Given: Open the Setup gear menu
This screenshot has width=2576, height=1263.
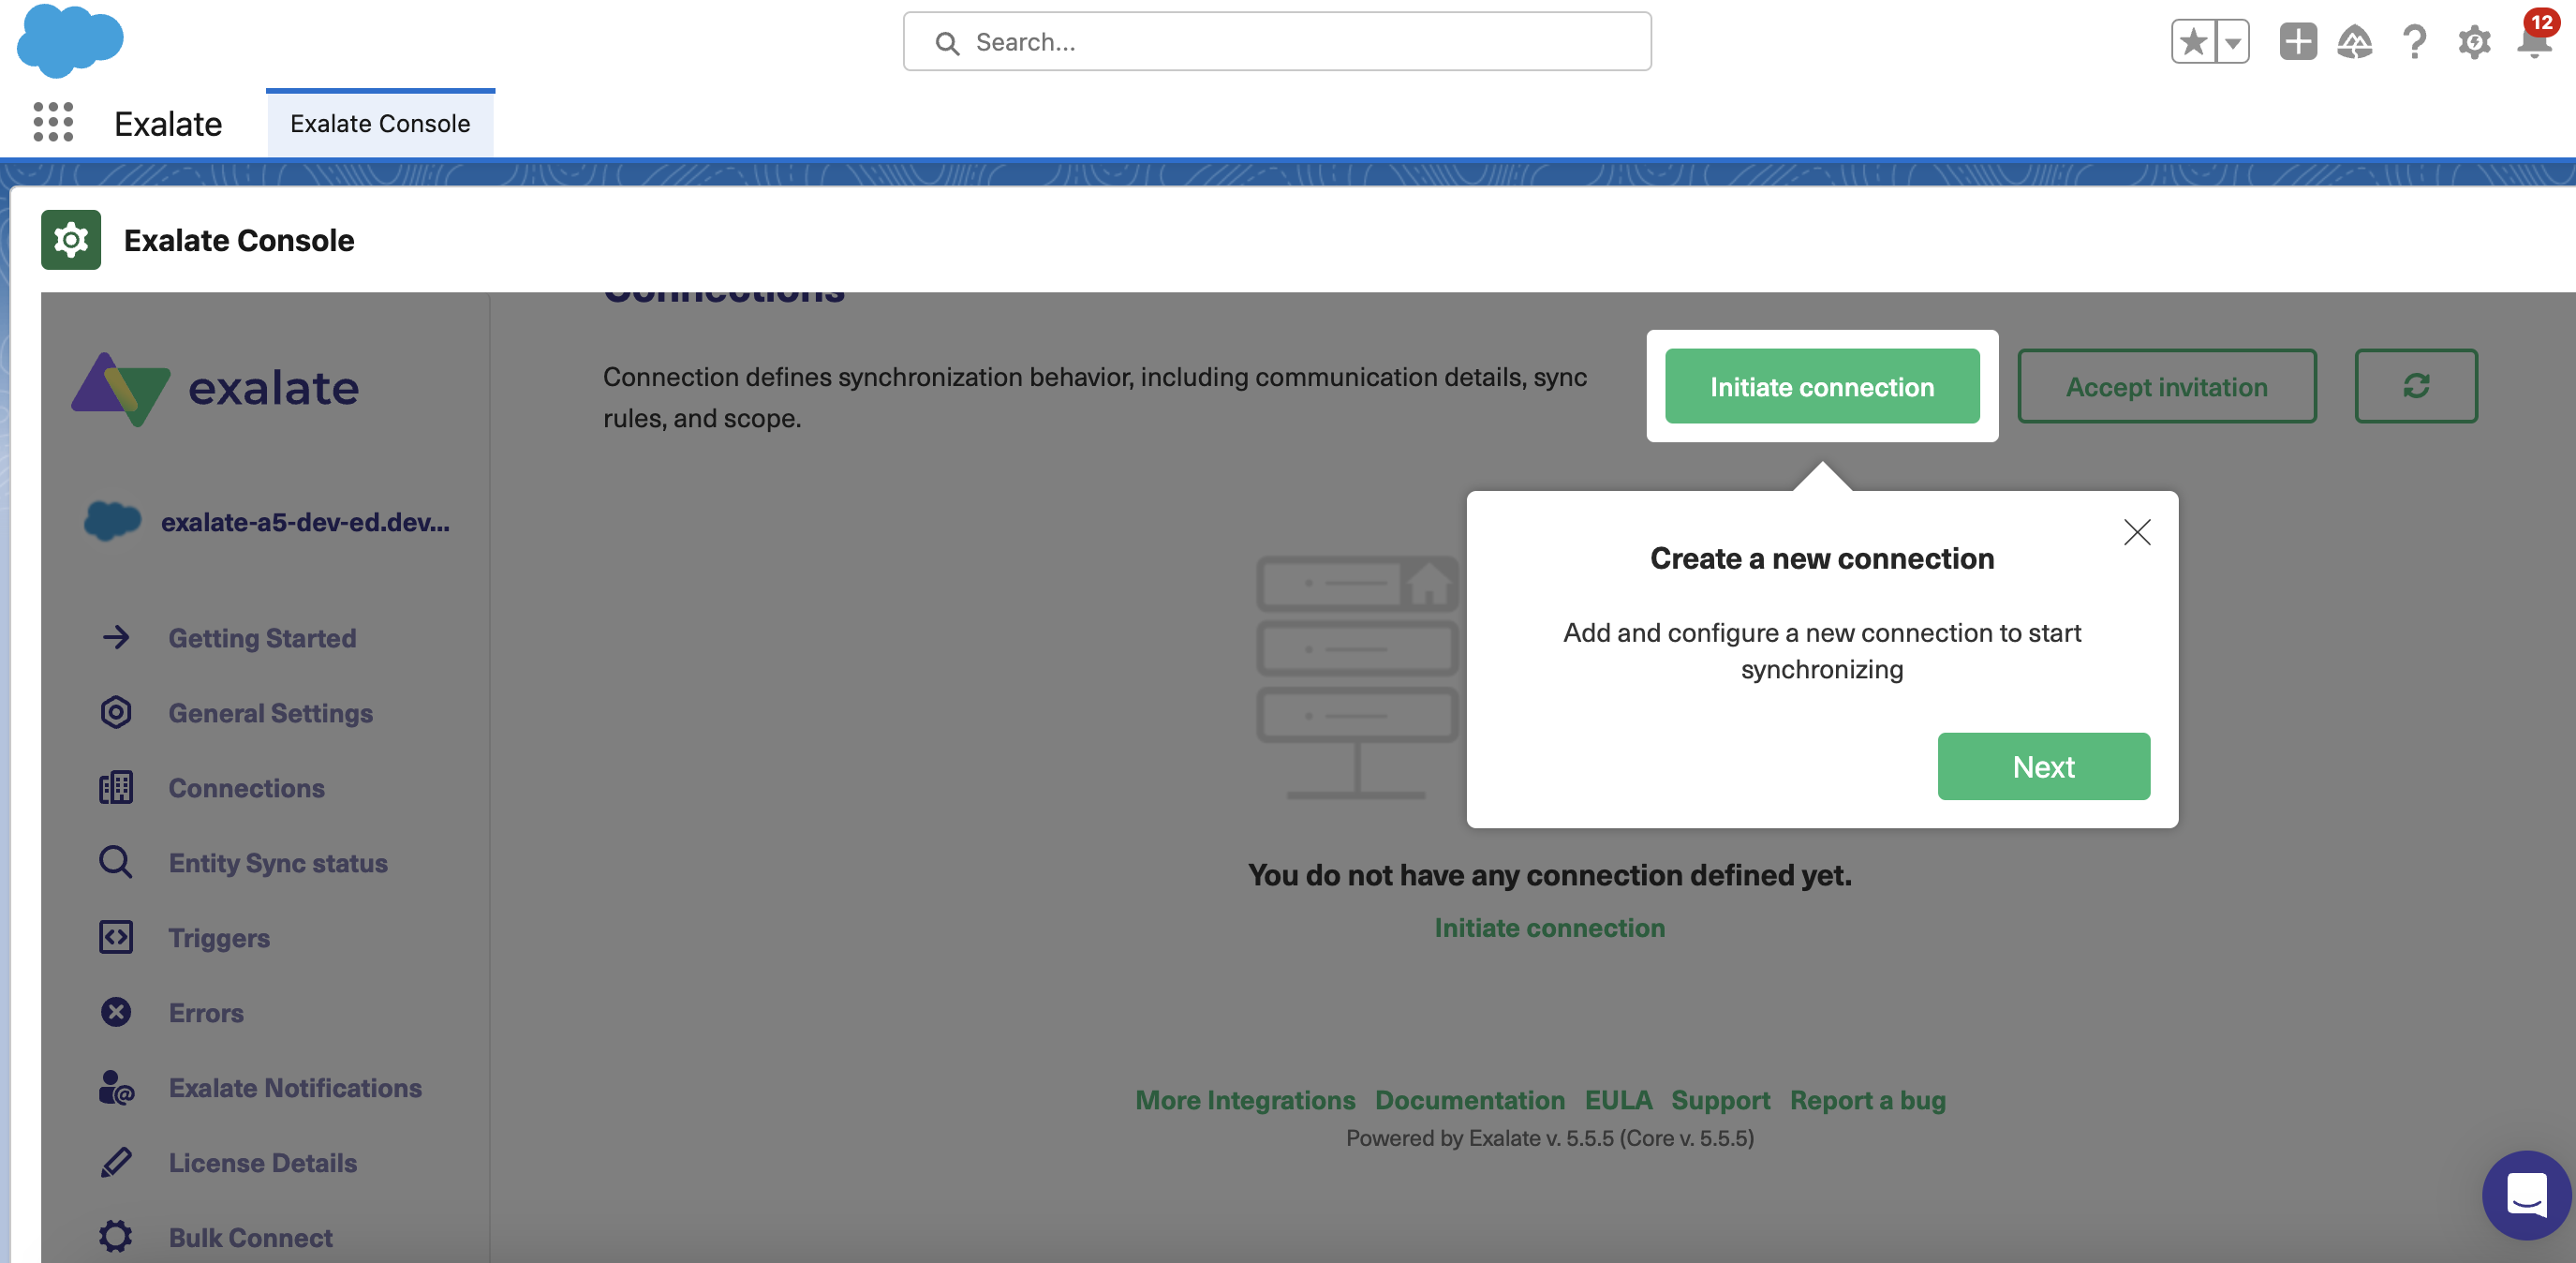Looking at the screenshot, I should point(2474,42).
